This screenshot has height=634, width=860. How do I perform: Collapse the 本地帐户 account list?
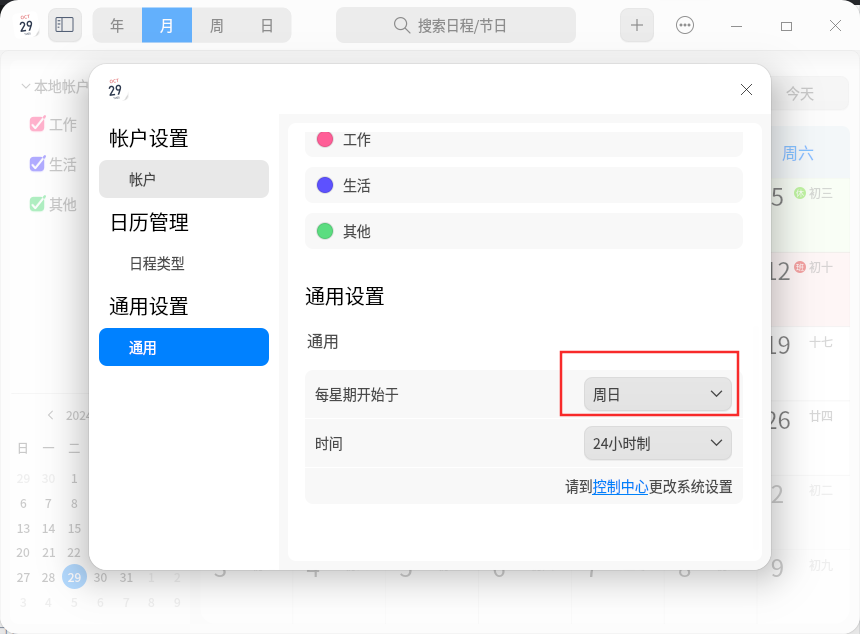[25, 87]
